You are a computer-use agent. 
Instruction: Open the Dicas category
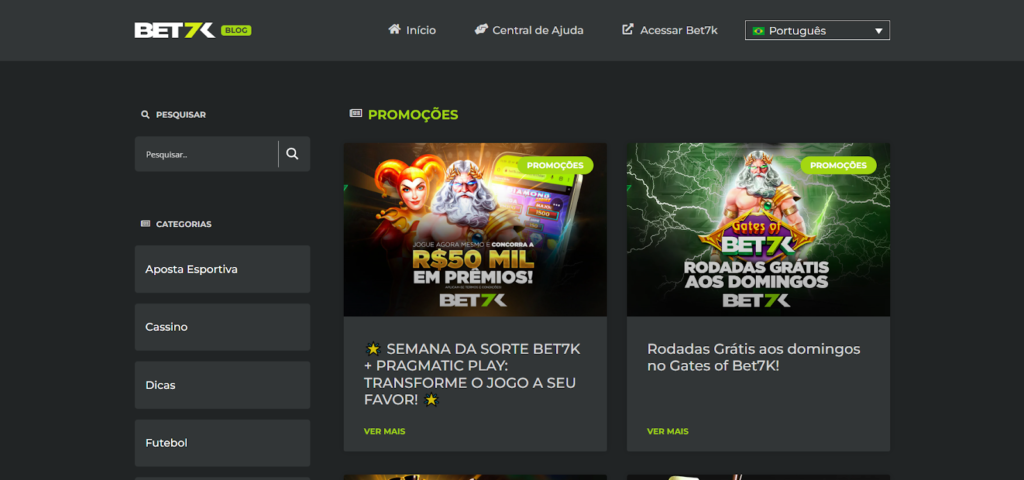pyautogui.click(x=222, y=385)
